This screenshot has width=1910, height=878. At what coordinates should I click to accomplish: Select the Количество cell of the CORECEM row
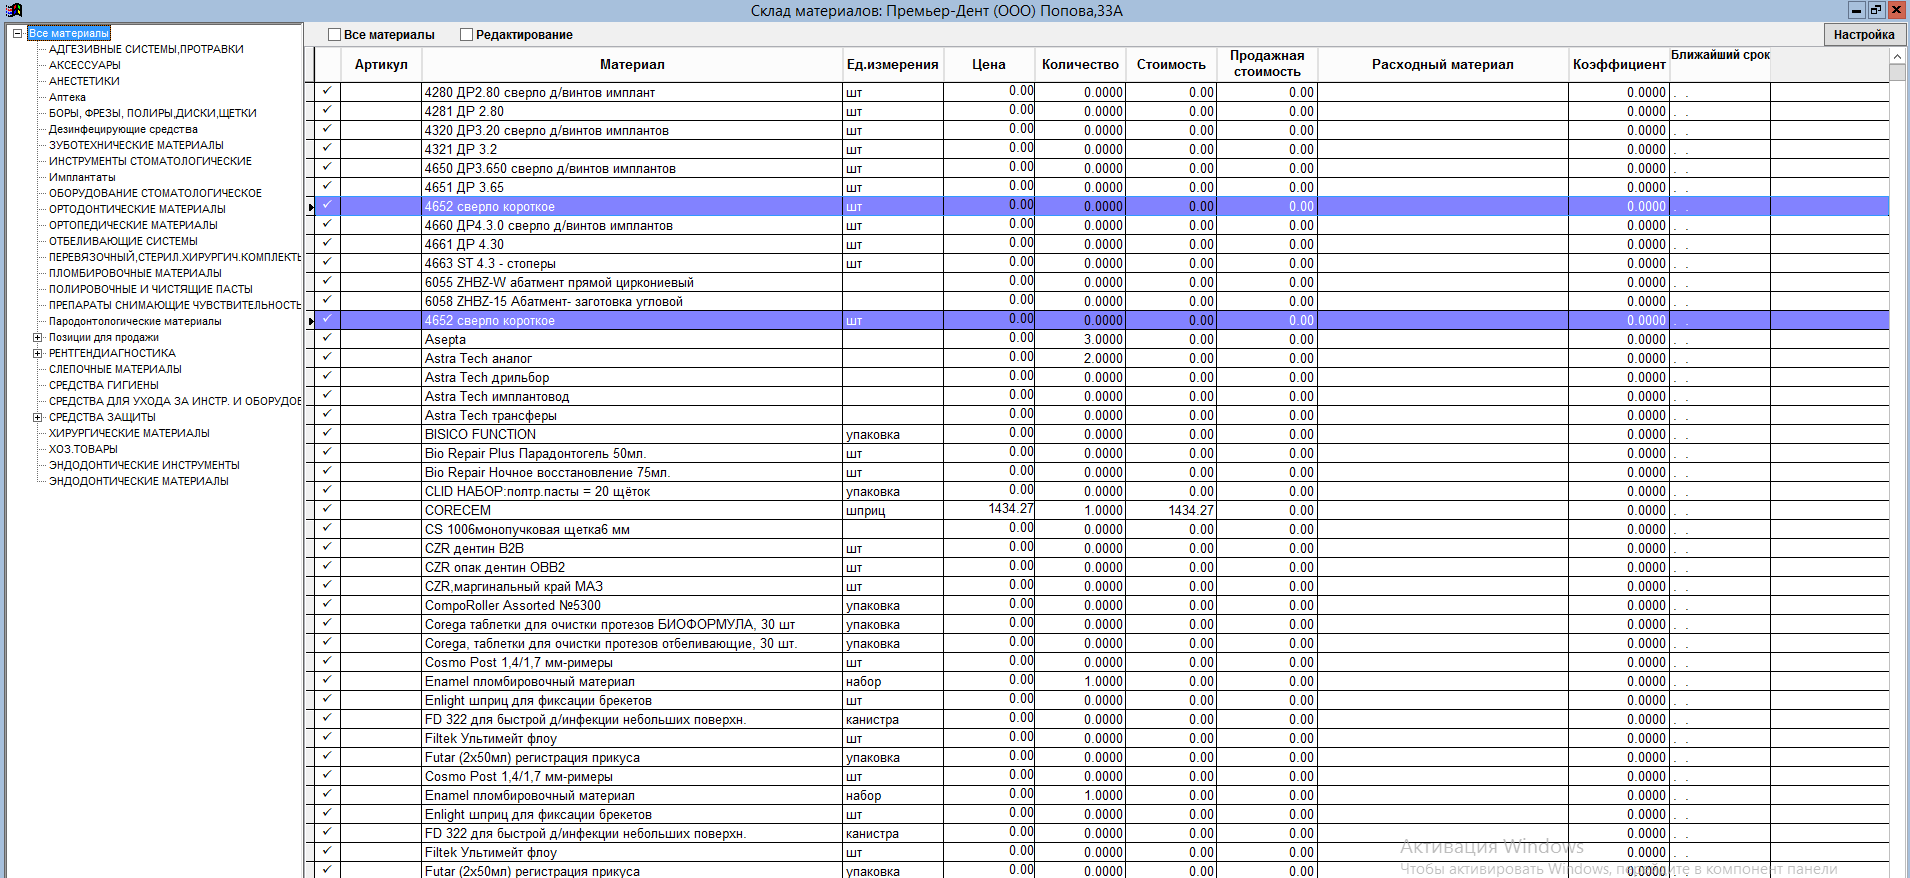[1080, 511]
